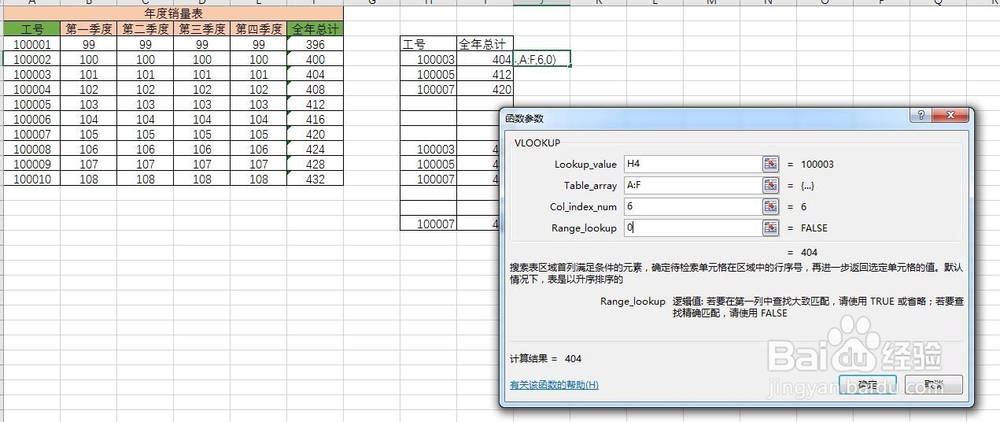
Task: Click the Range_lookup input field
Action: (x=693, y=228)
